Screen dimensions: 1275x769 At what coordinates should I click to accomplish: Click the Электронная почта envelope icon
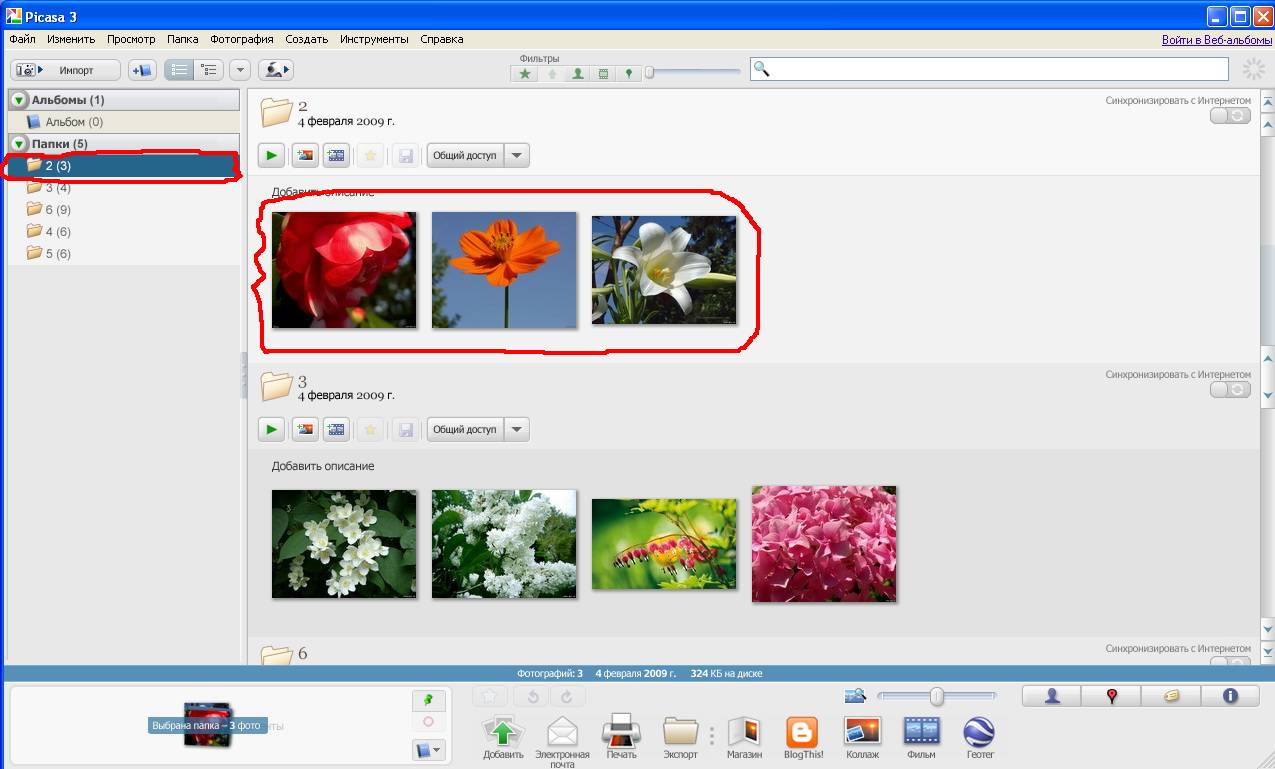coord(563,741)
